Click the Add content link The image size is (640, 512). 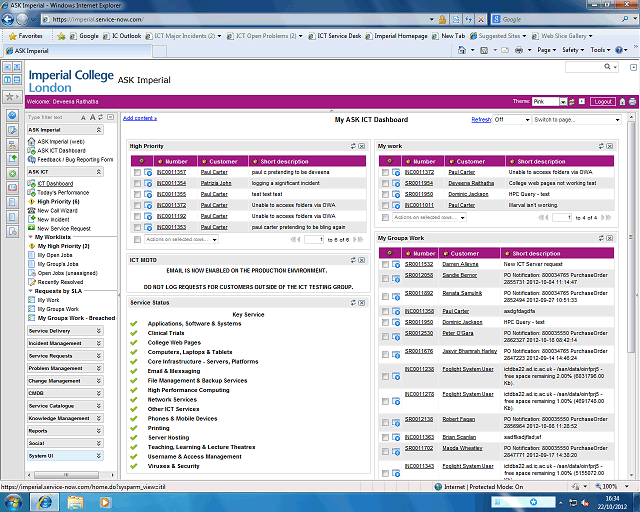pos(139,118)
